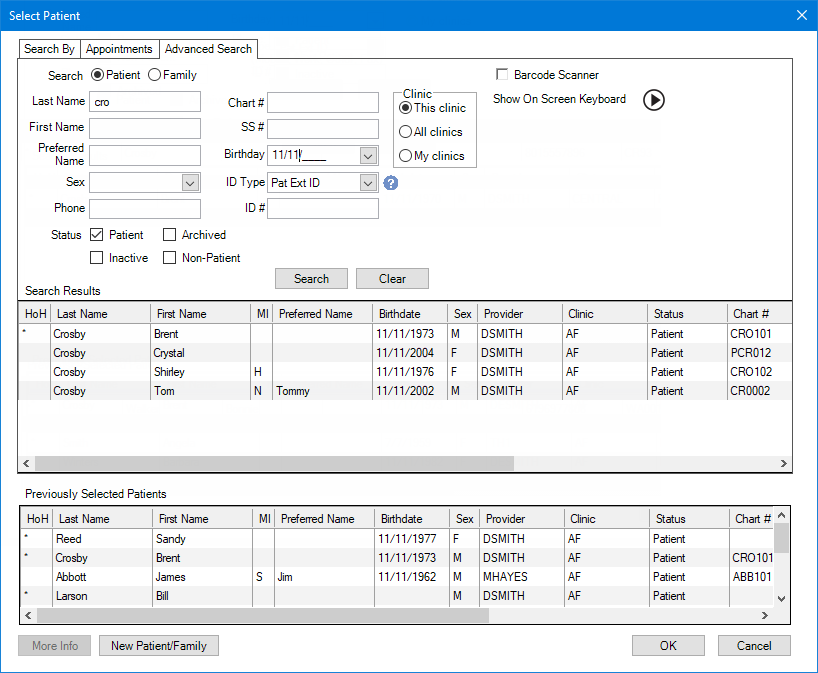Click Previously Selected Patients scroll right arrow
This screenshot has height=673, width=818.
(x=765, y=616)
